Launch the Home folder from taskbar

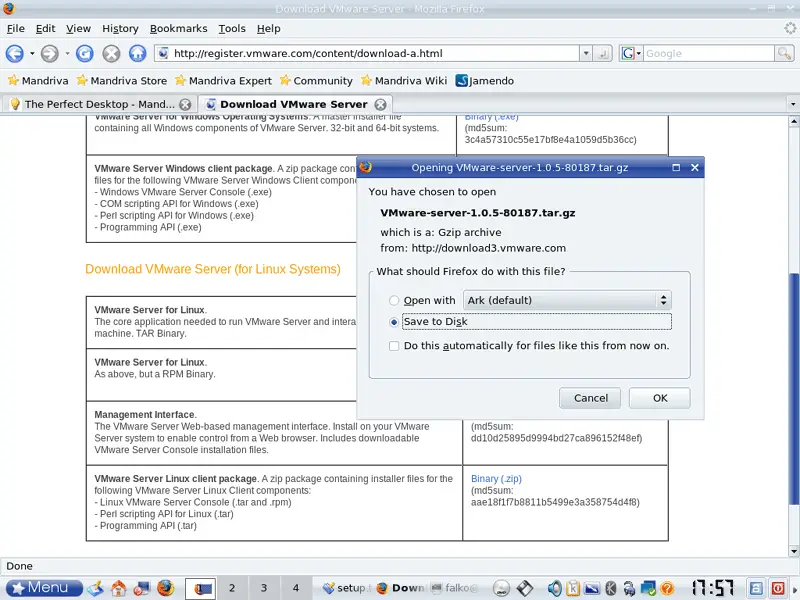[x=119, y=588]
